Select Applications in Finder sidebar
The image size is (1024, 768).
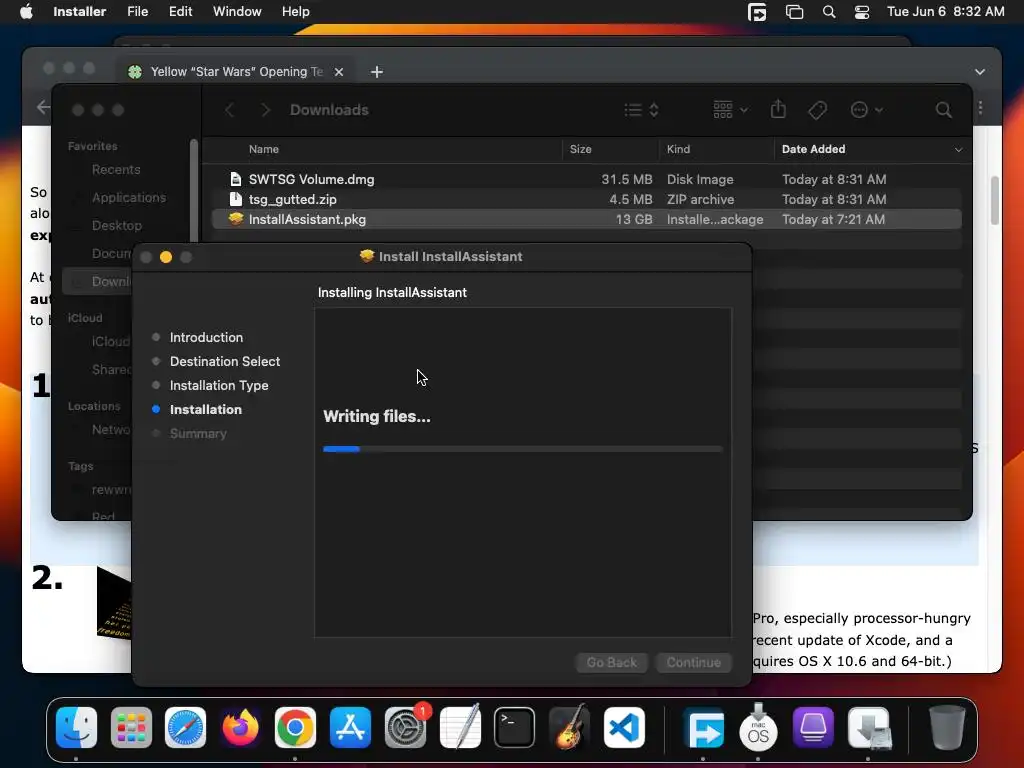[129, 197]
